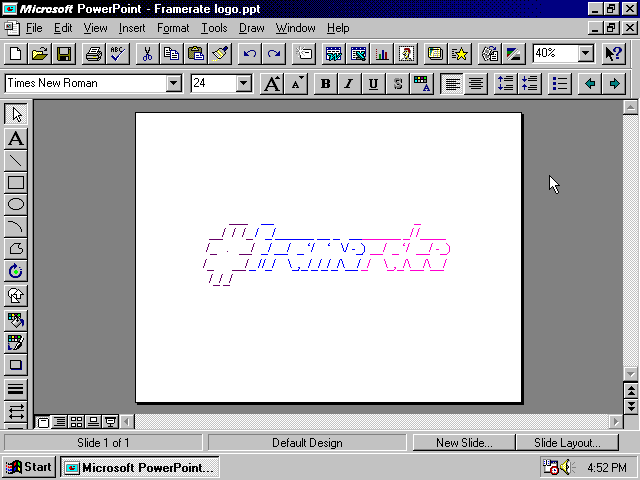The image size is (640, 480).
Task: Undo the last action
Action: point(249,53)
